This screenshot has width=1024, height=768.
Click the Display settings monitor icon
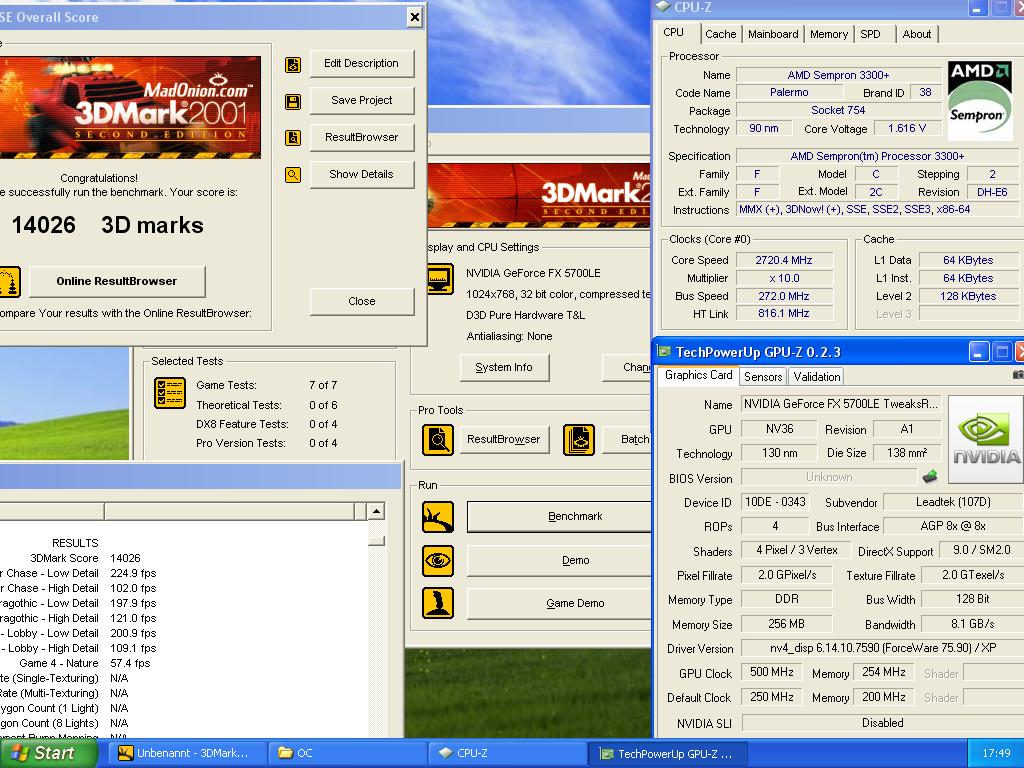pos(440,280)
